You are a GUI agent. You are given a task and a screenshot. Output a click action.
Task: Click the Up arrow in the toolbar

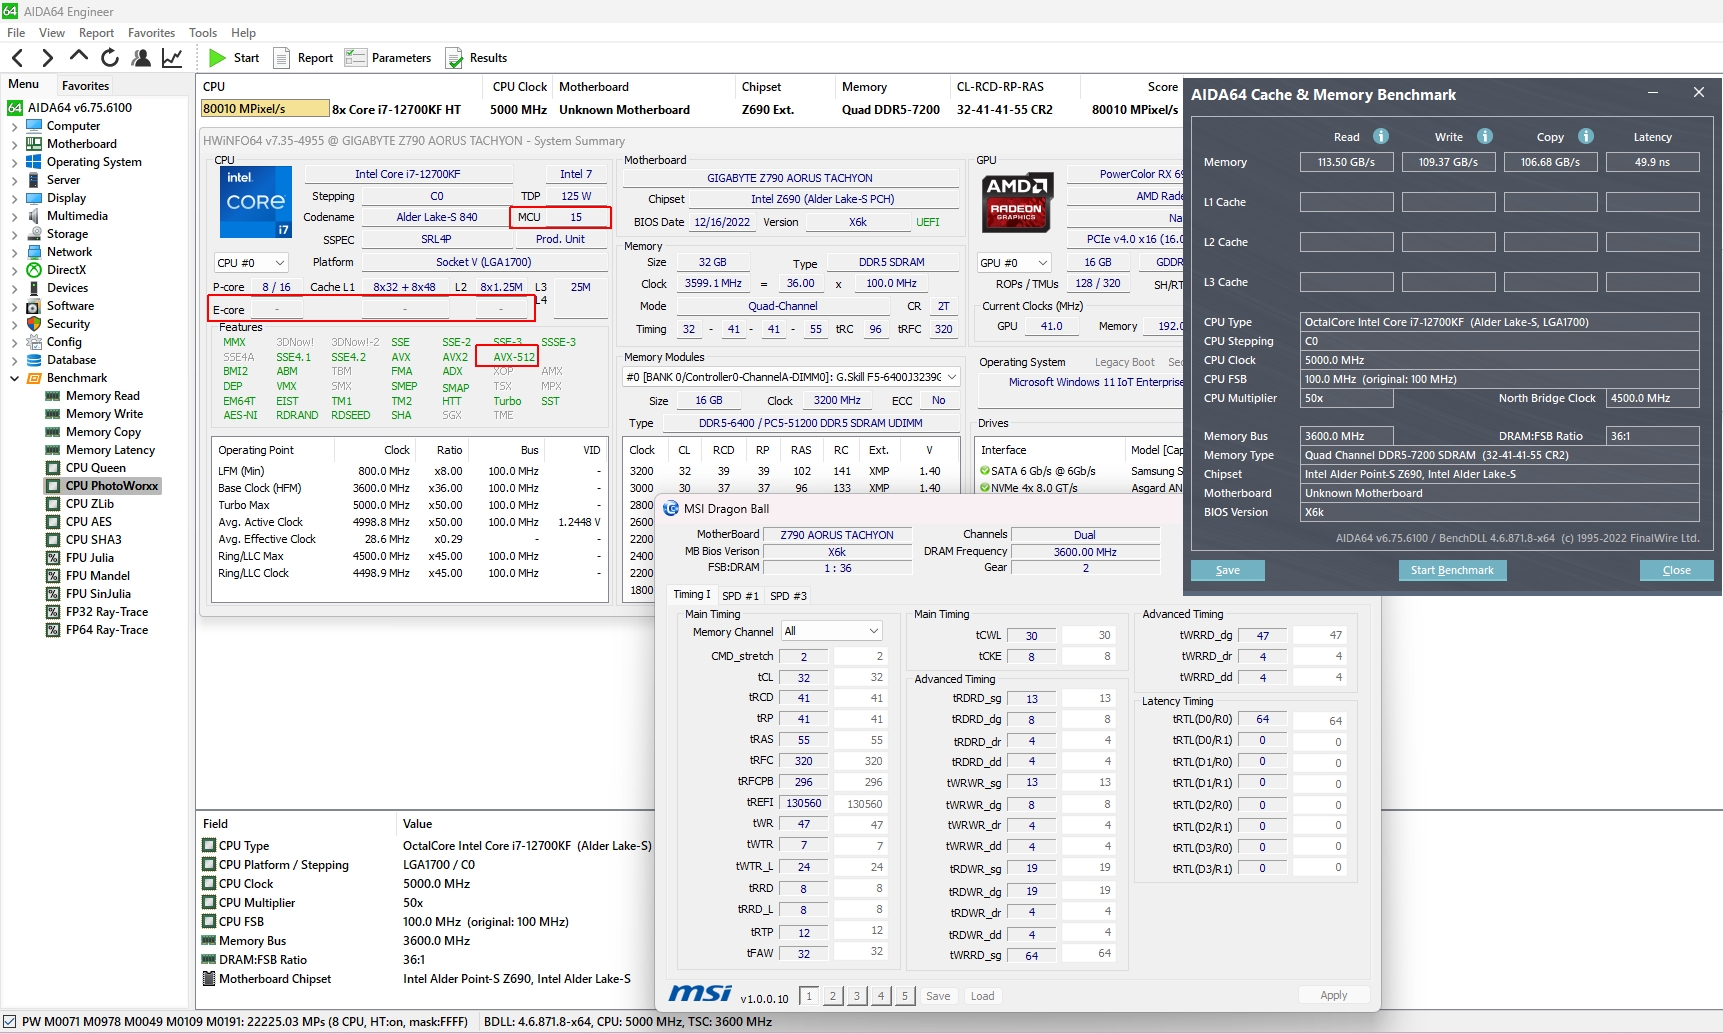[x=79, y=56]
